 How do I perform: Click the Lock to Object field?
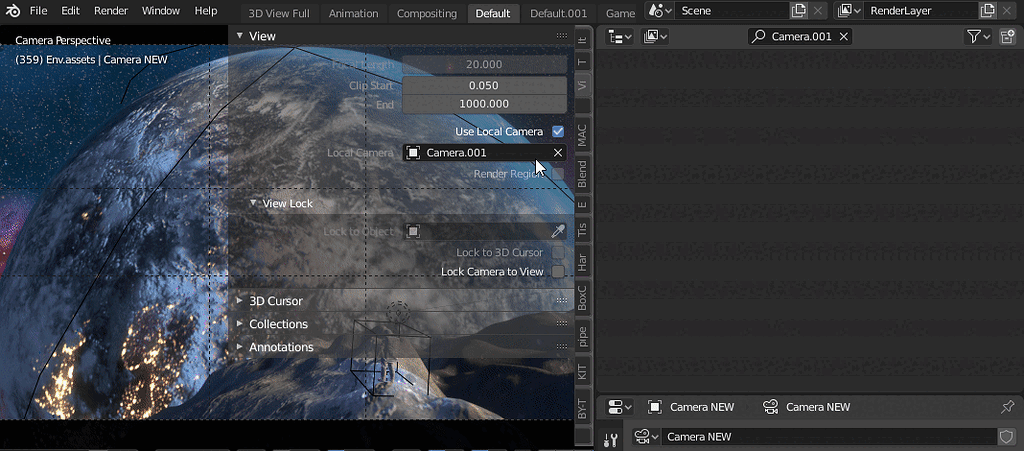484,231
